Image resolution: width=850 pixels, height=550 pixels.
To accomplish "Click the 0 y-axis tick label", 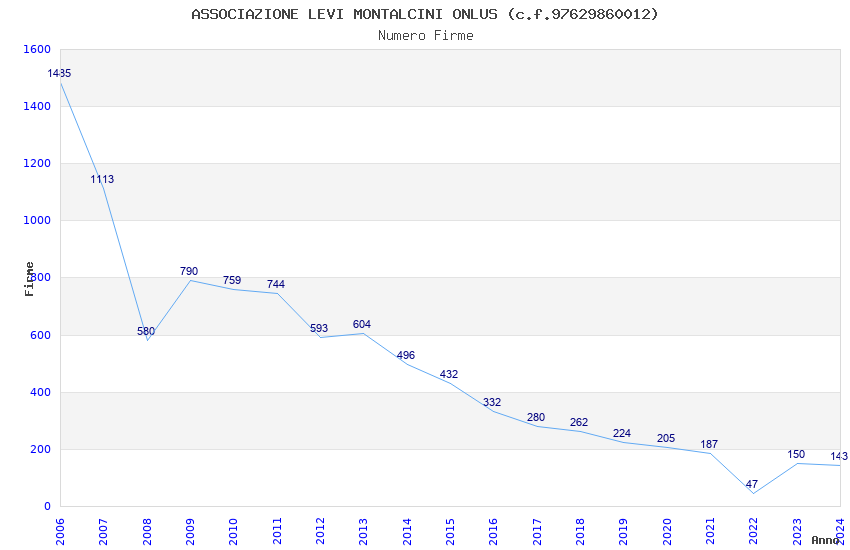I will [48, 506].
